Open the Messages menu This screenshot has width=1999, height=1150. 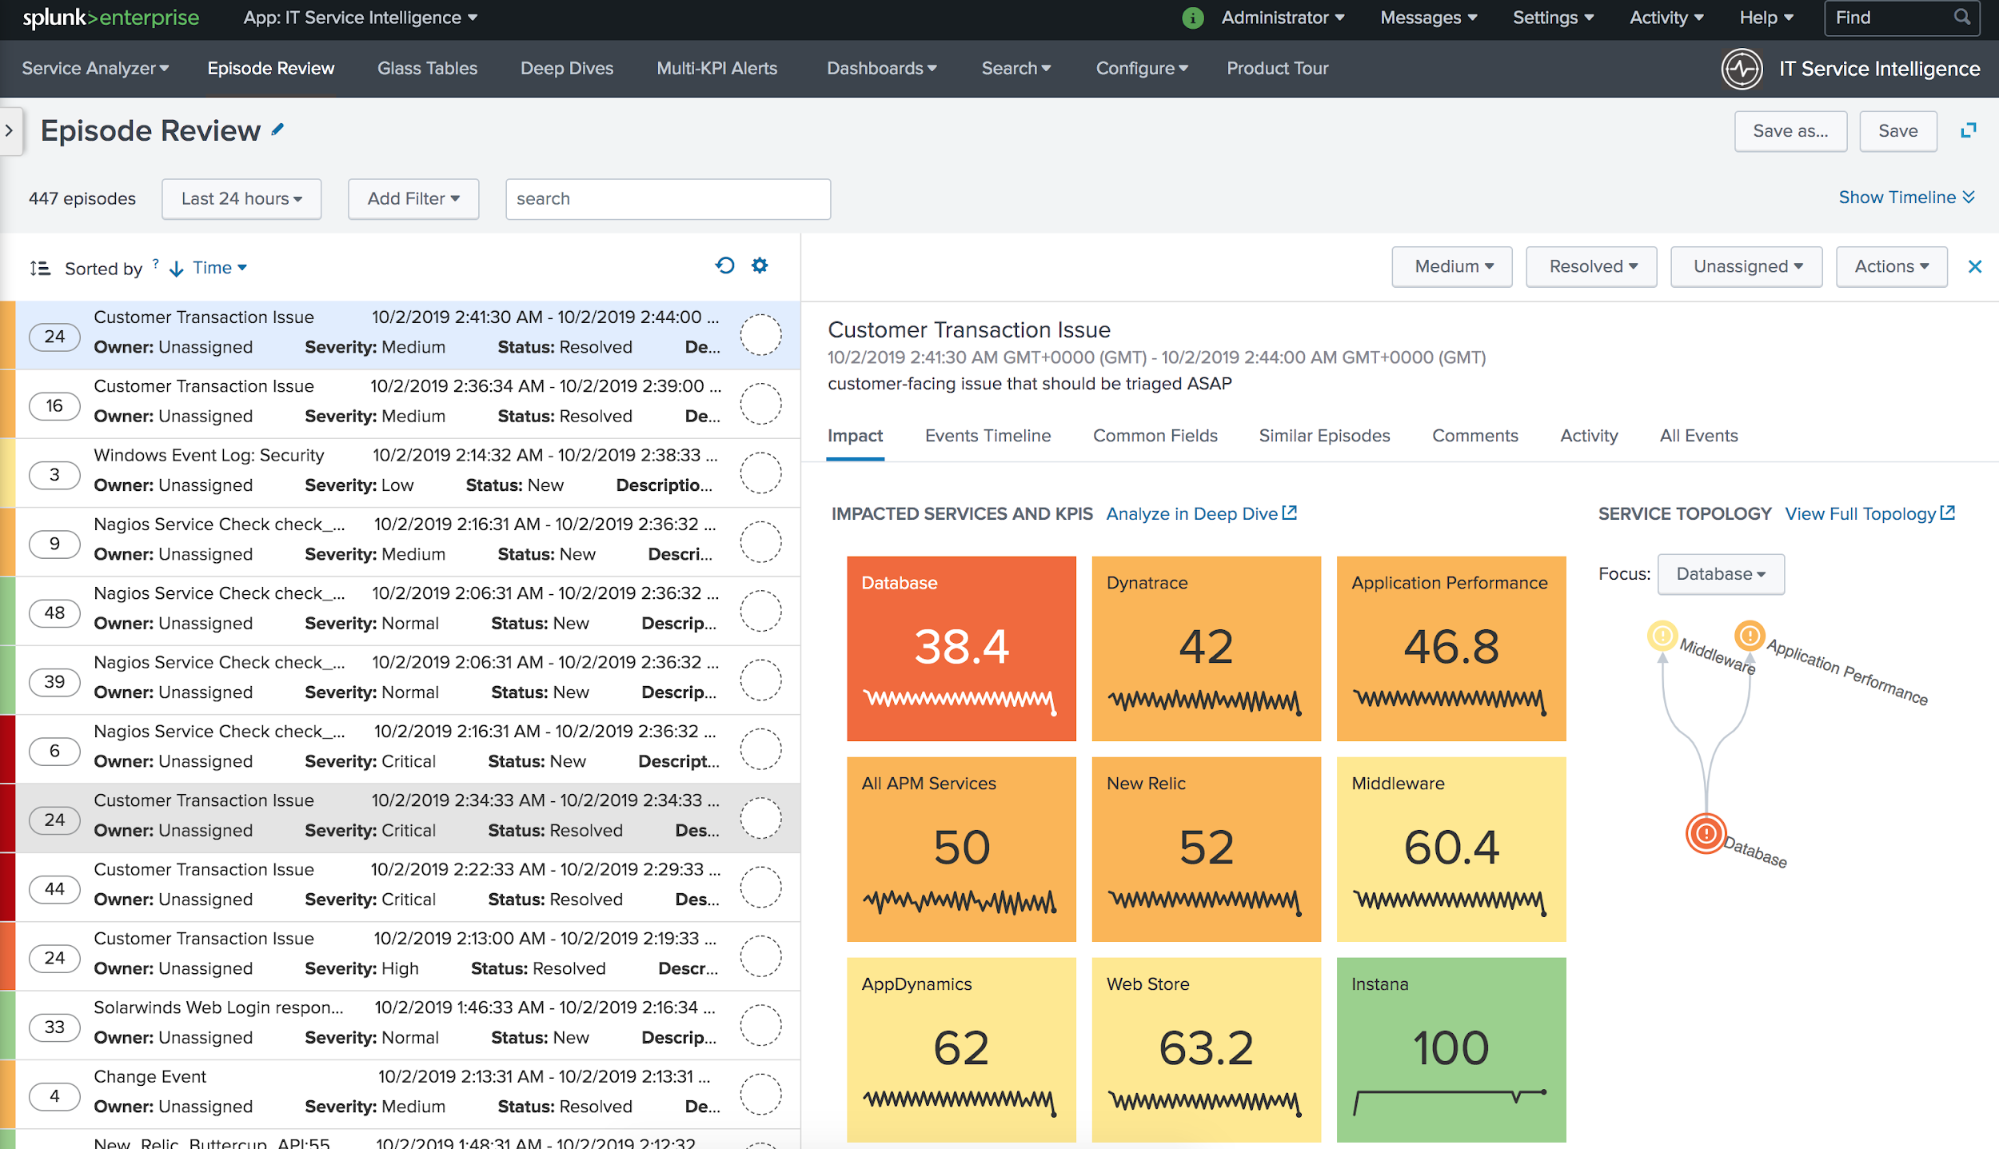[x=1428, y=18]
